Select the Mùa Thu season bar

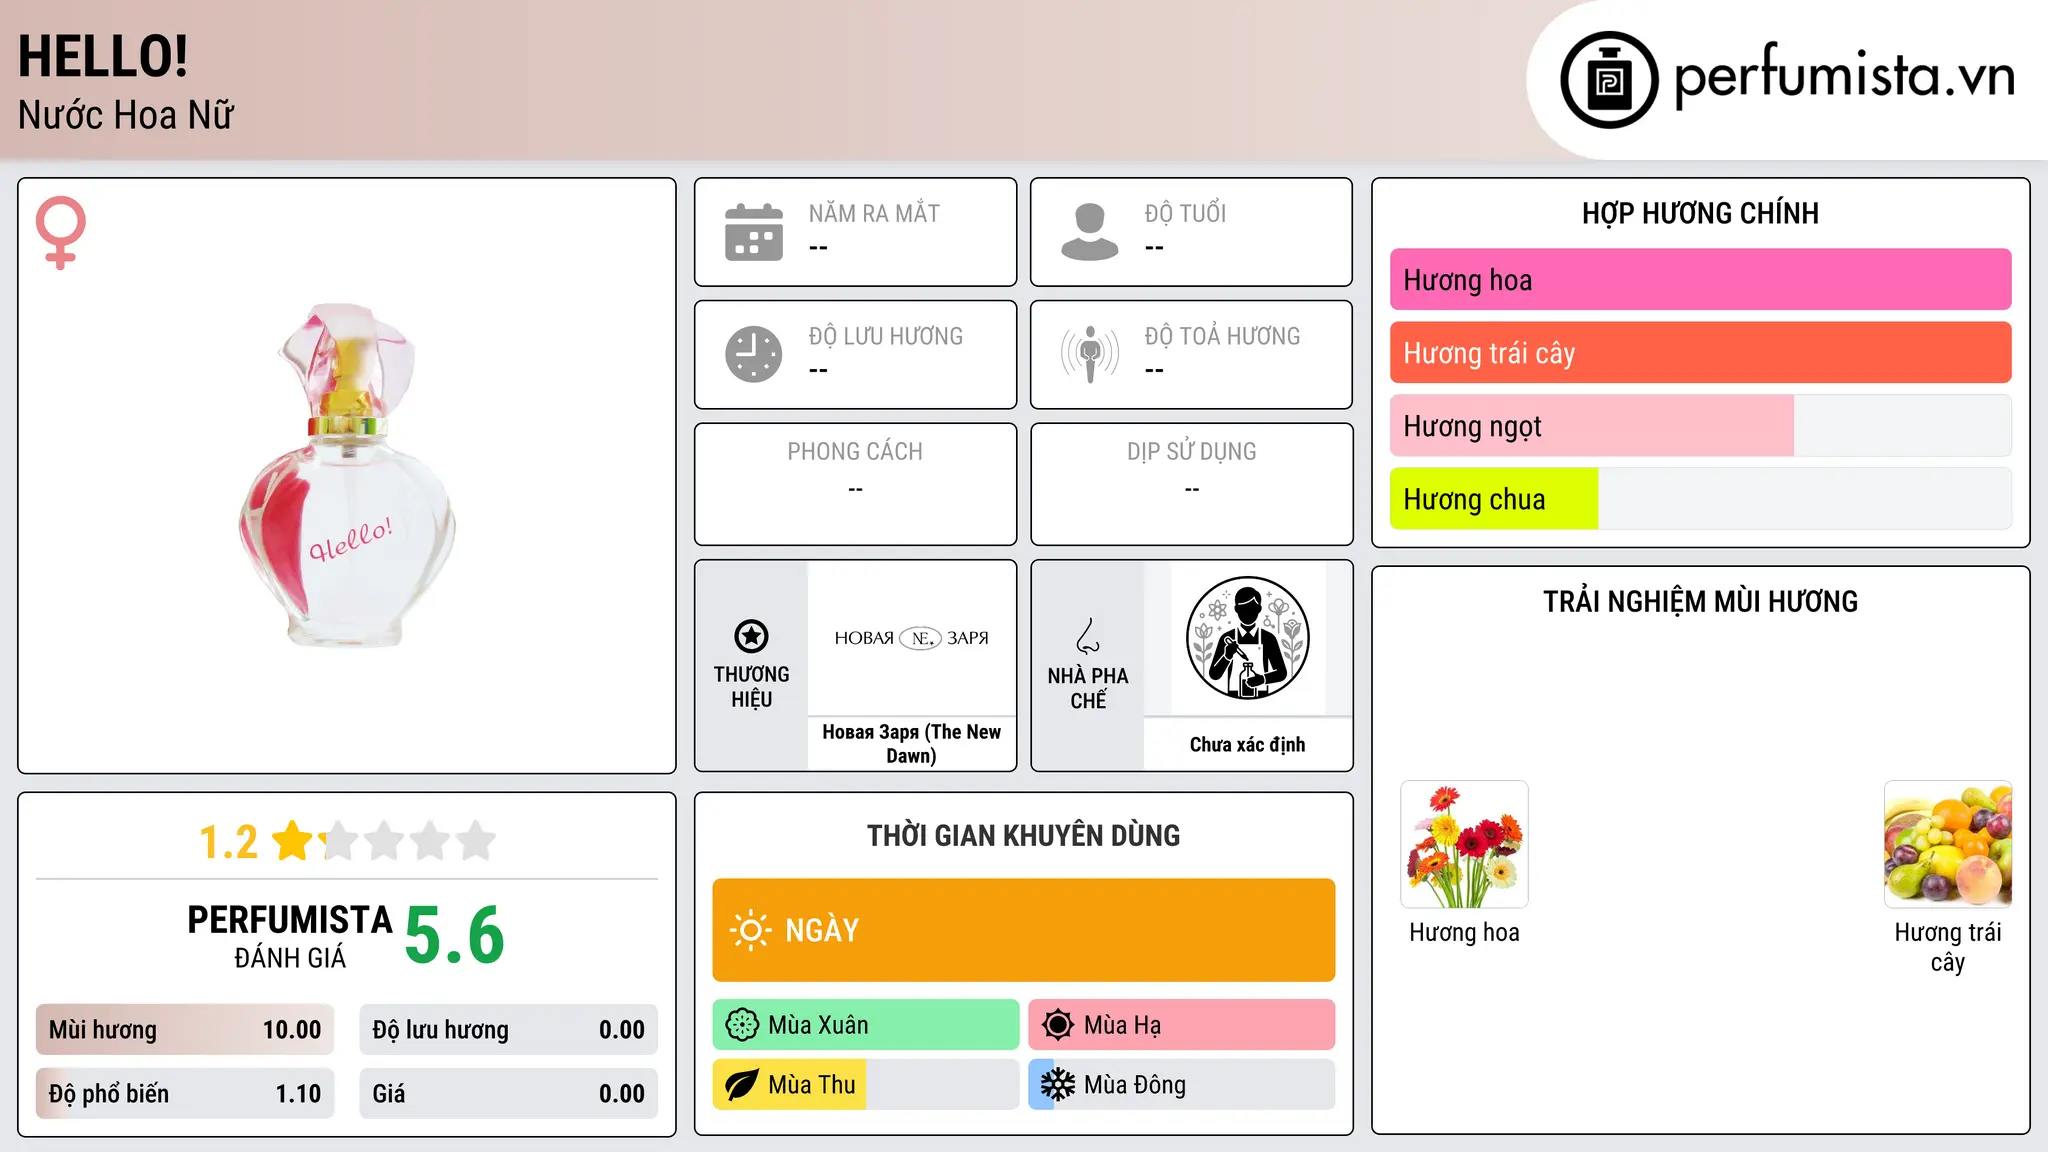pyautogui.click(x=865, y=1085)
